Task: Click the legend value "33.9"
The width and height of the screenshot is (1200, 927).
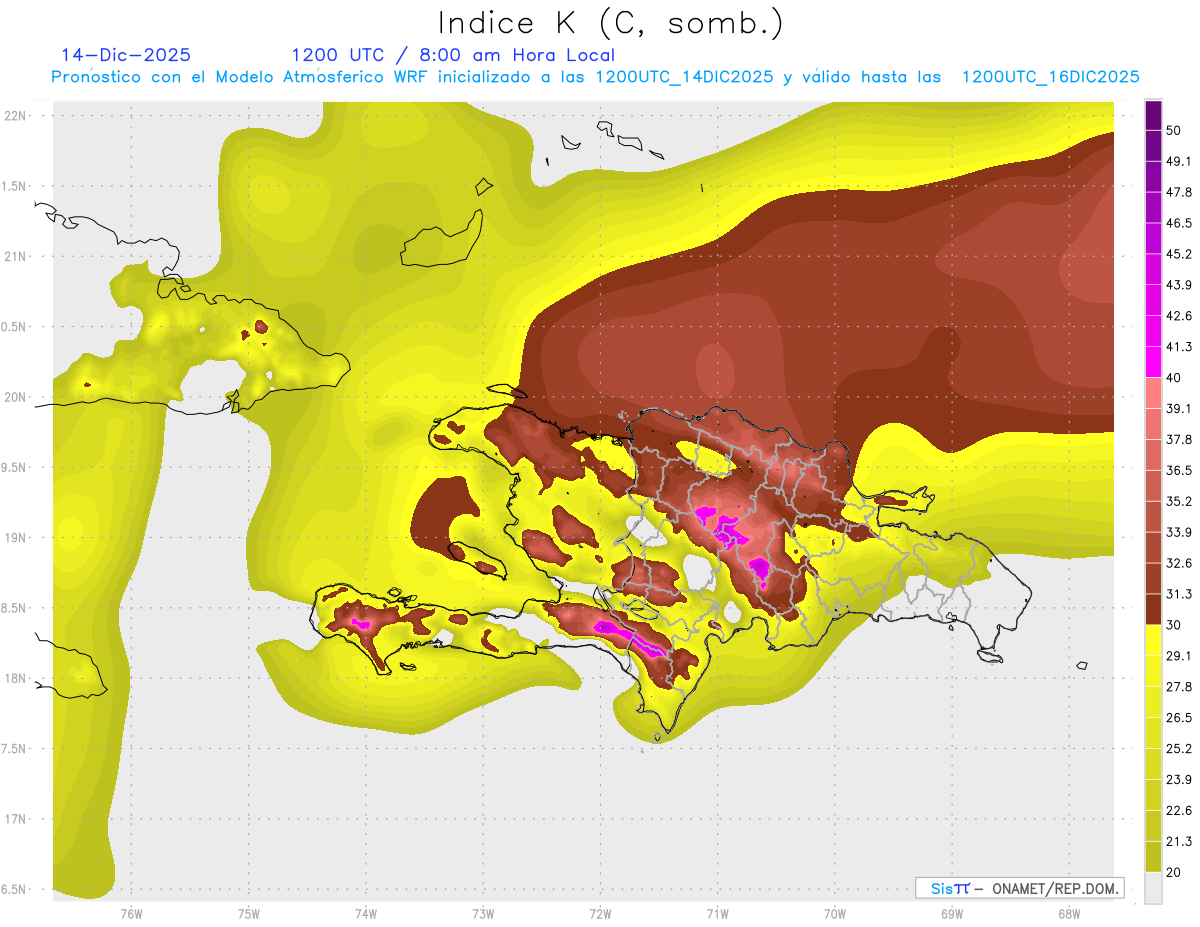Action: click(1179, 532)
